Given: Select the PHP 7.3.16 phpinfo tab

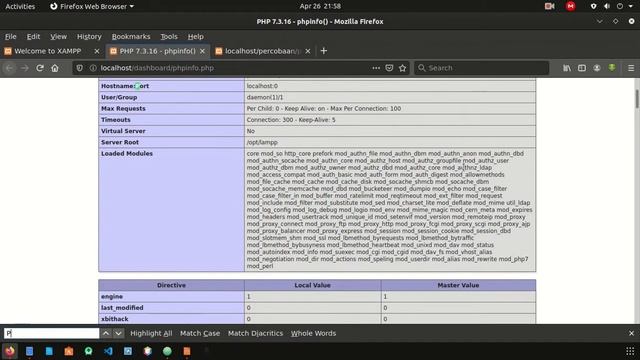Looking at the screenshot, I should (x=158, y=51).
